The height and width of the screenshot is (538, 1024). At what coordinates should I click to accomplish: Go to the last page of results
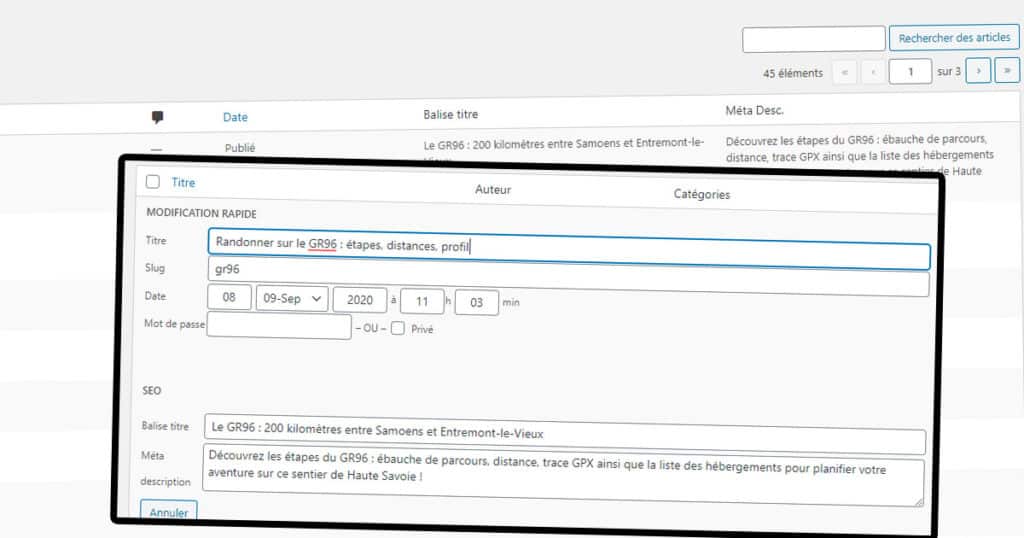coord(1007,70)
